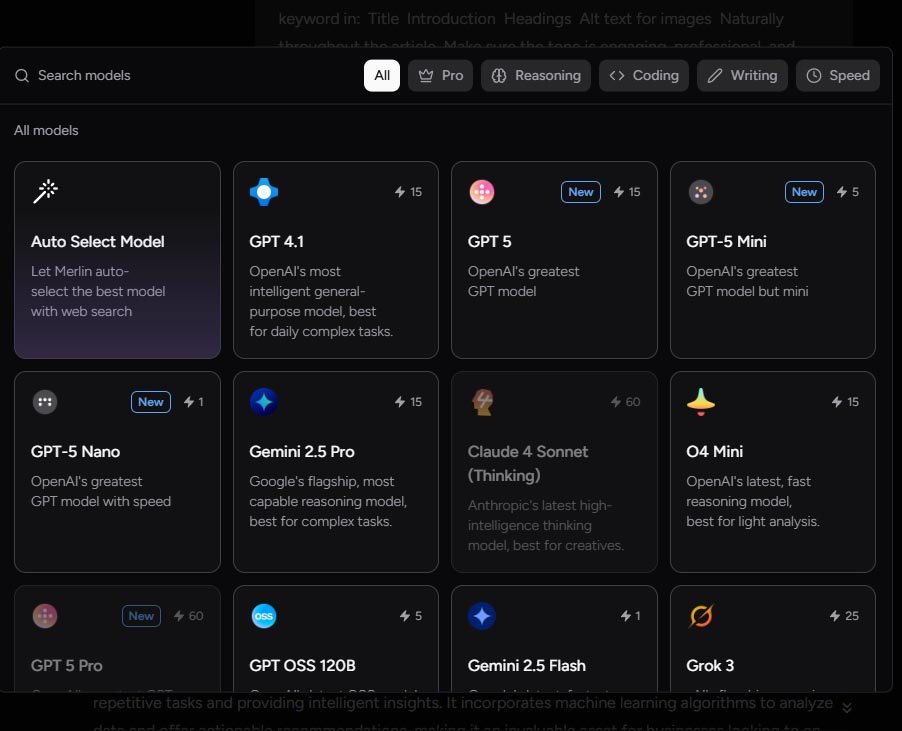The image size is (902, 731).
Task: Filter models by Pro category
Action: pyautogui.click(x=441, y=76)
